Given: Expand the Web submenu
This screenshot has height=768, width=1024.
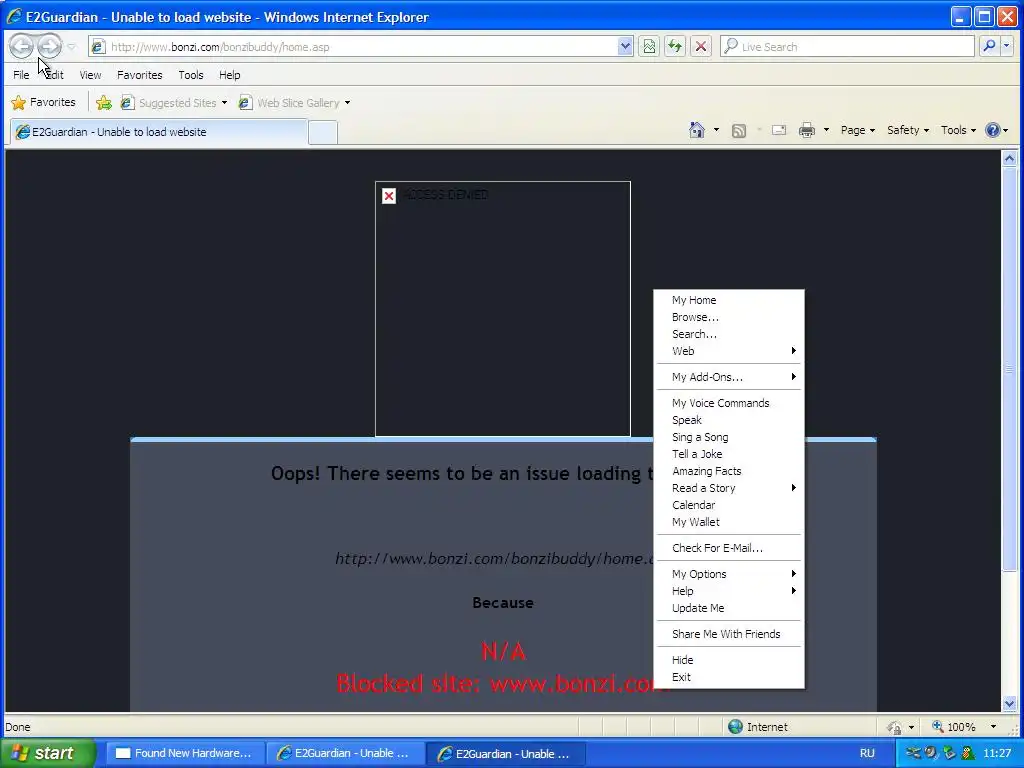Looking at the screenshot, I should [729, 351].
